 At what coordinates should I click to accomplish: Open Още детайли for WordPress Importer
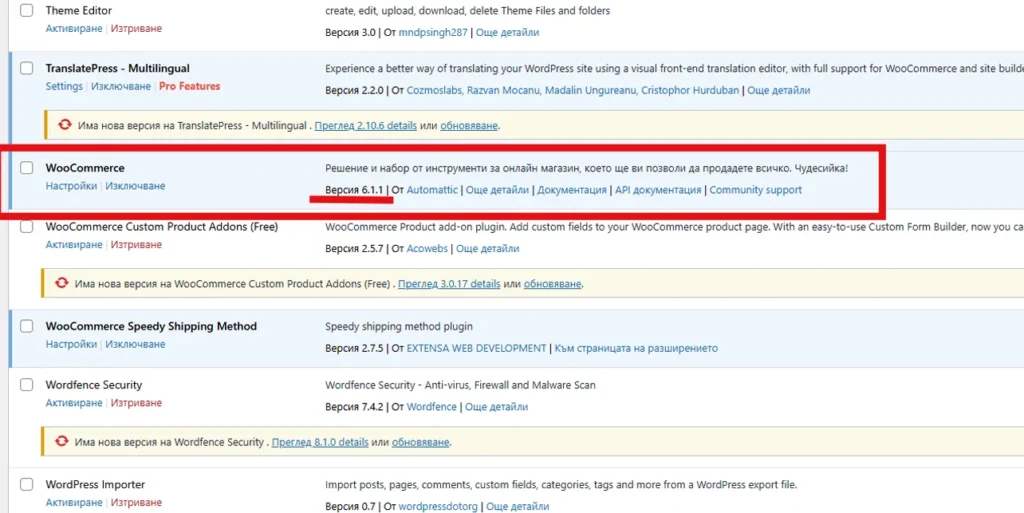point(518,506)
